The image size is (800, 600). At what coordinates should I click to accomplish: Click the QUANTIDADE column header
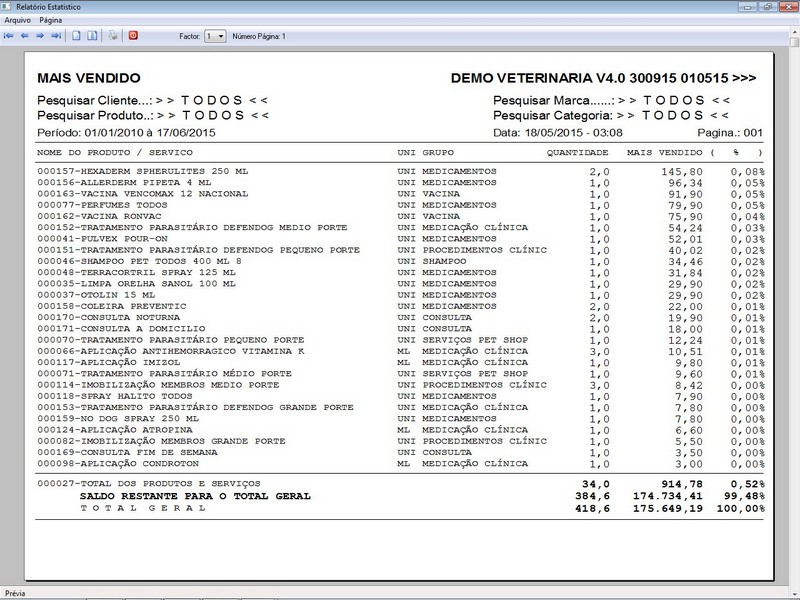coord(578,153)
